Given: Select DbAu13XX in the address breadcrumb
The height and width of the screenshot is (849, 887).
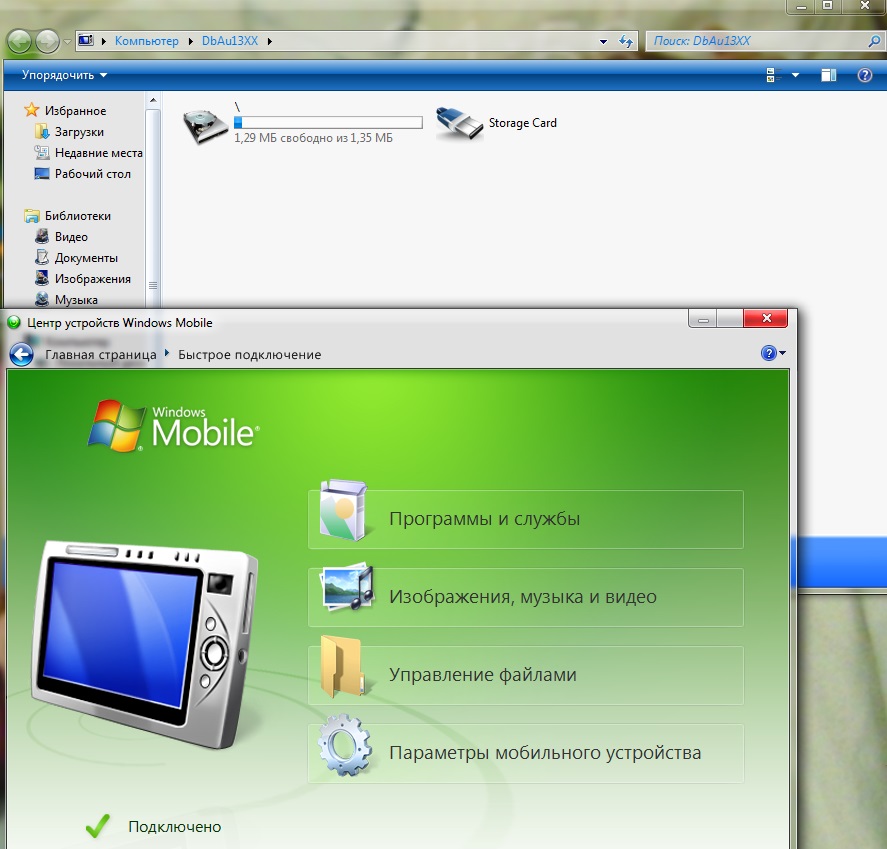Looking at the screenshot, I should coord(230,41).
